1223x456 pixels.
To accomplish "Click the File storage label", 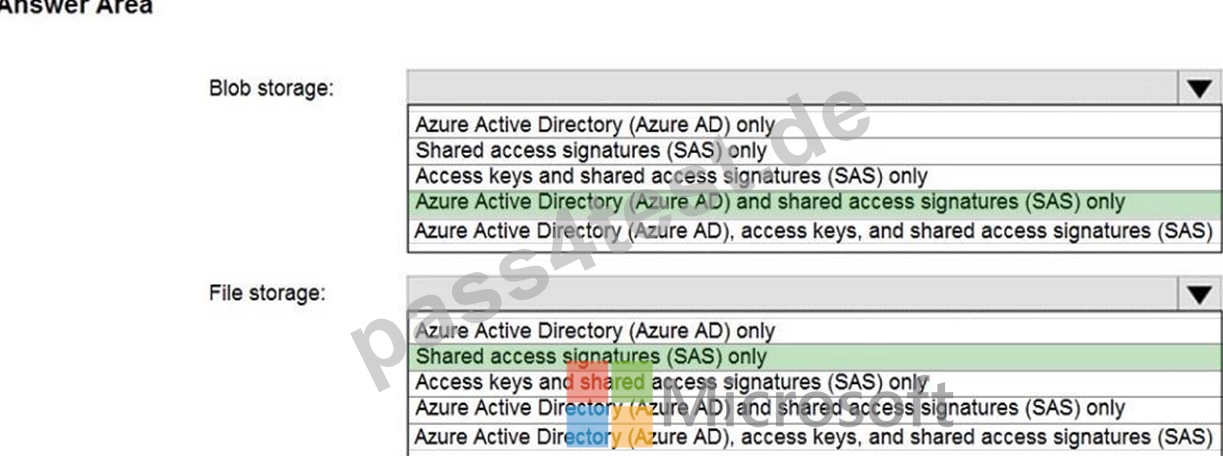I will pos(267,294).
